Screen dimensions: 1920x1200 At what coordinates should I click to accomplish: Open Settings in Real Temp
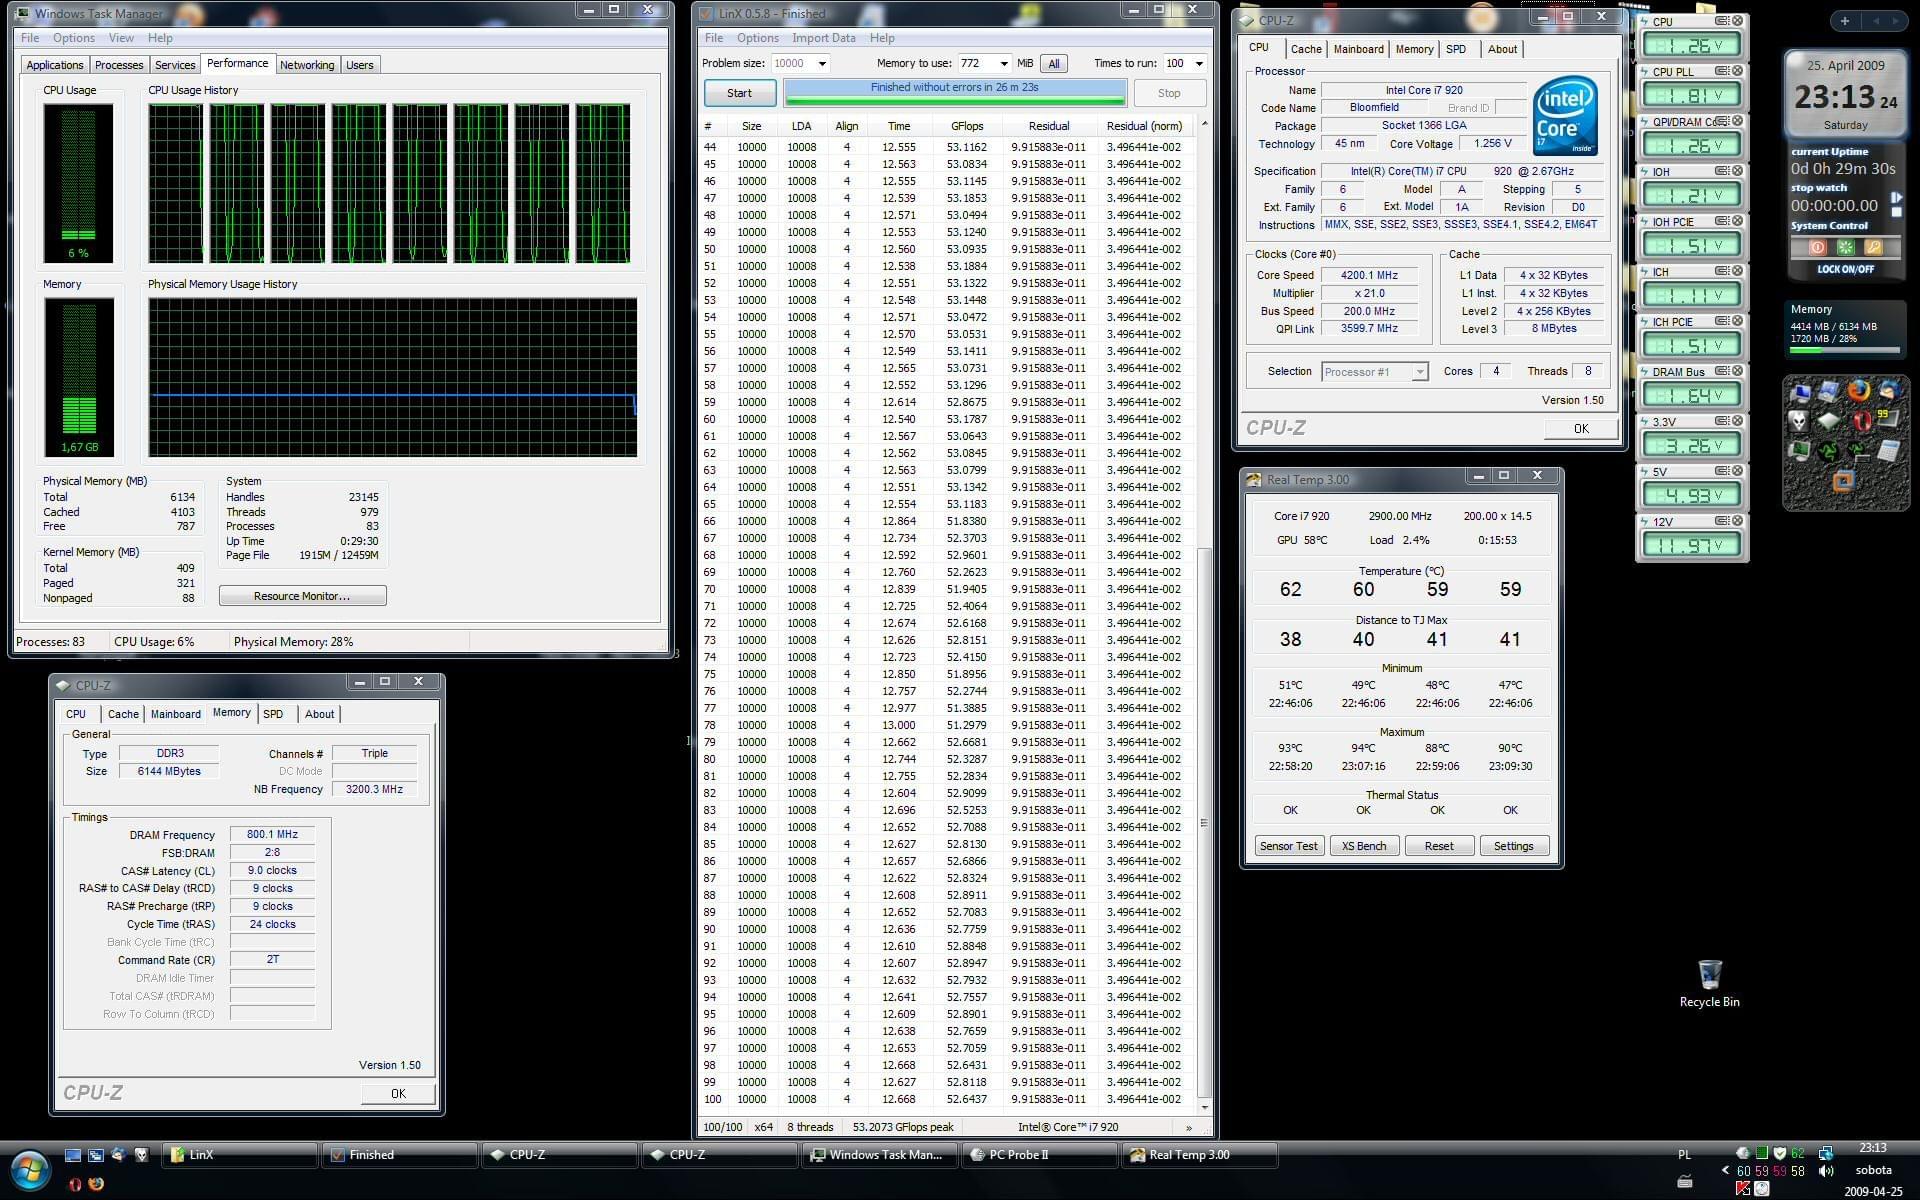[1513, 846]
